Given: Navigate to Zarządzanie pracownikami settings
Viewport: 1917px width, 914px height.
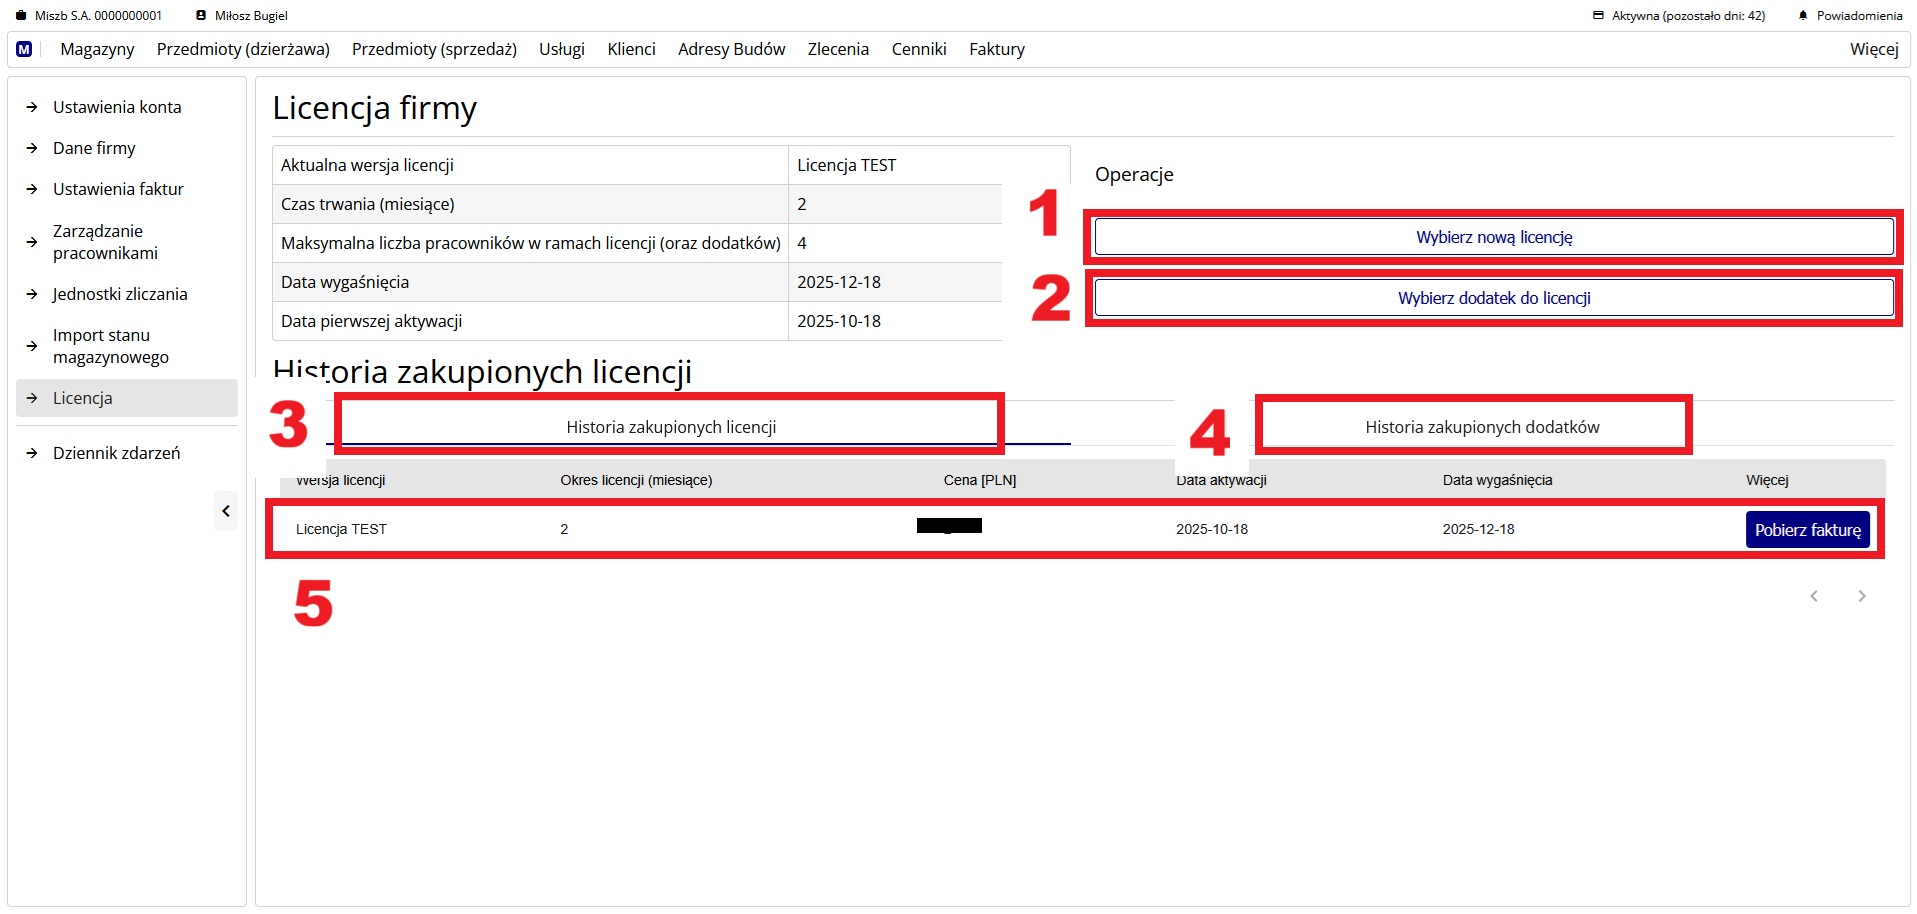Looking at the screenshot, I should (105, 242).
